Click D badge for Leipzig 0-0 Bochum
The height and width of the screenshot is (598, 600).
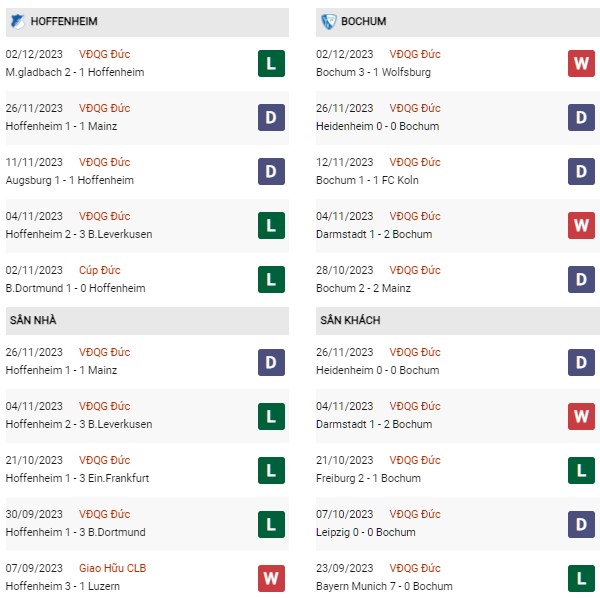pyautogui.click(x=581, y=524)
